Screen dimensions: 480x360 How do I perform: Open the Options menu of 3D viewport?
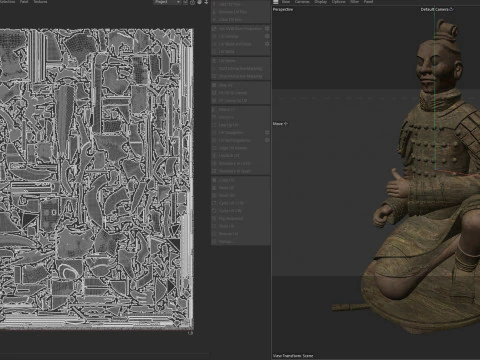click(x=338, y=2)
